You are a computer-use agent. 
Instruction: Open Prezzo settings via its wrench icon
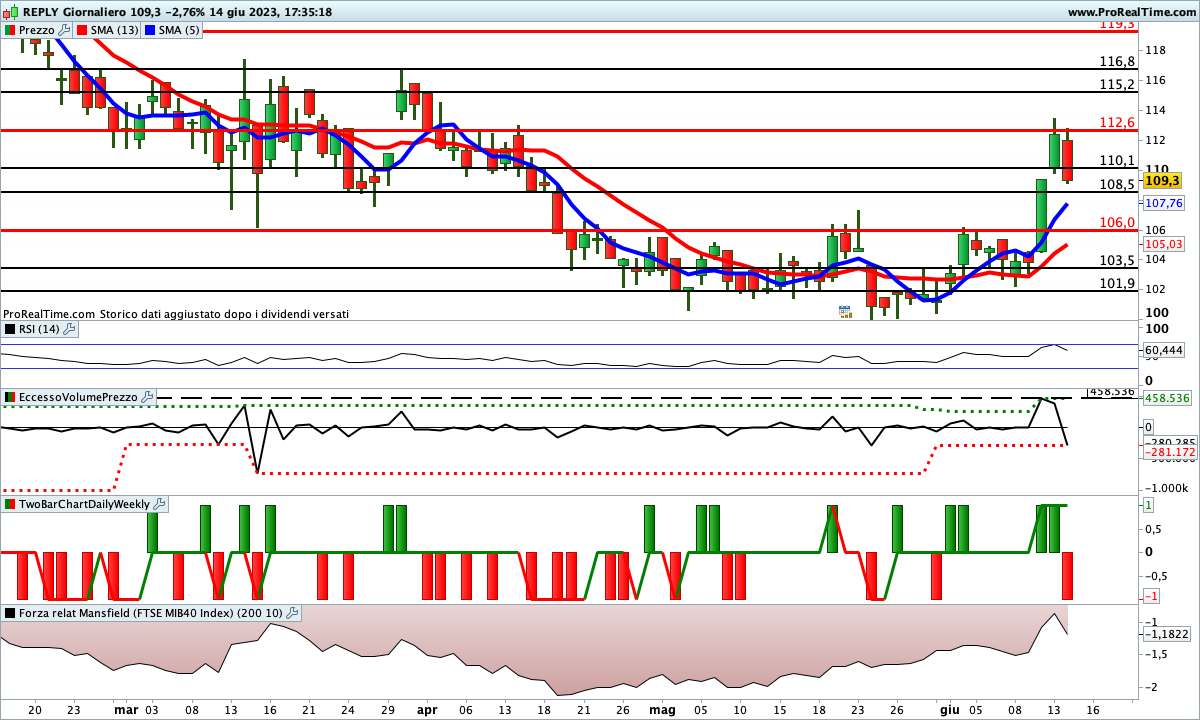(64, 30)
